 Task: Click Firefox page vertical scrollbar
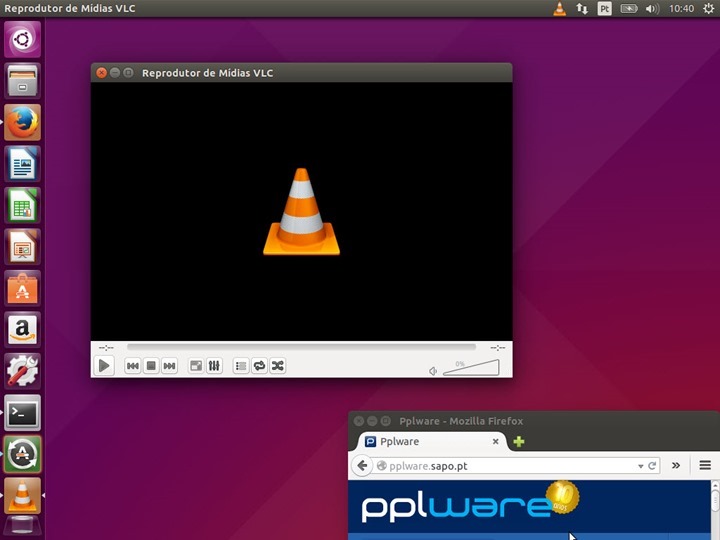click(716, 509)
